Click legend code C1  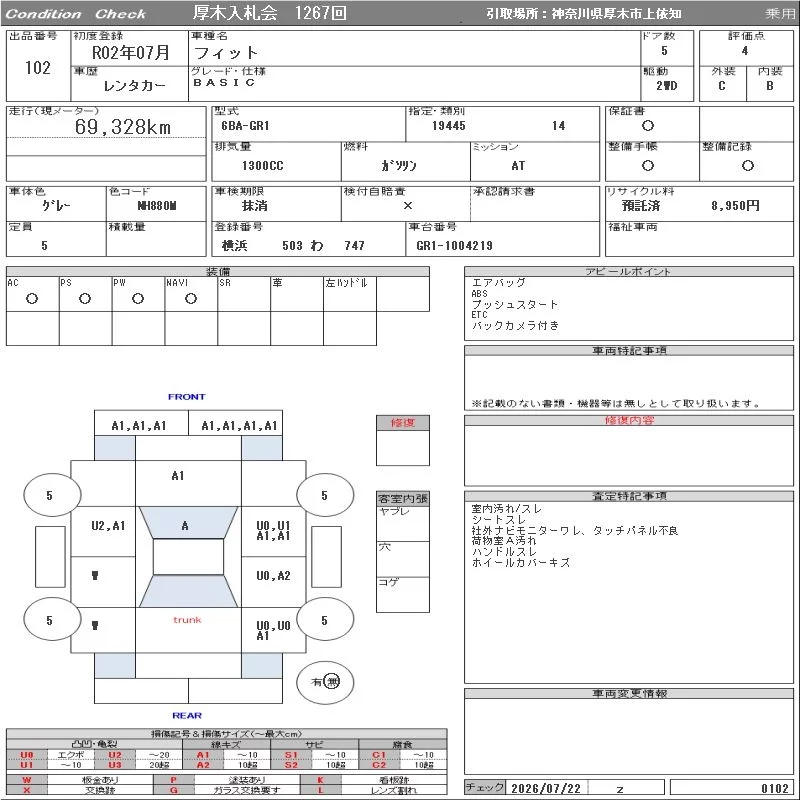[379, 755]
